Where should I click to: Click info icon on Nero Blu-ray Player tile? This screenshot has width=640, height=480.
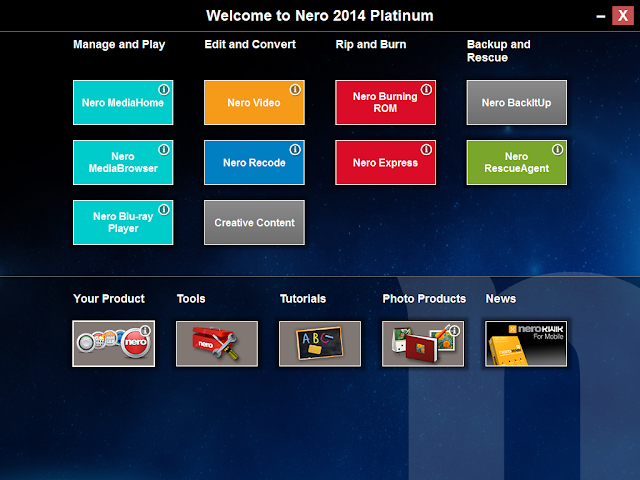coord(164,209)
